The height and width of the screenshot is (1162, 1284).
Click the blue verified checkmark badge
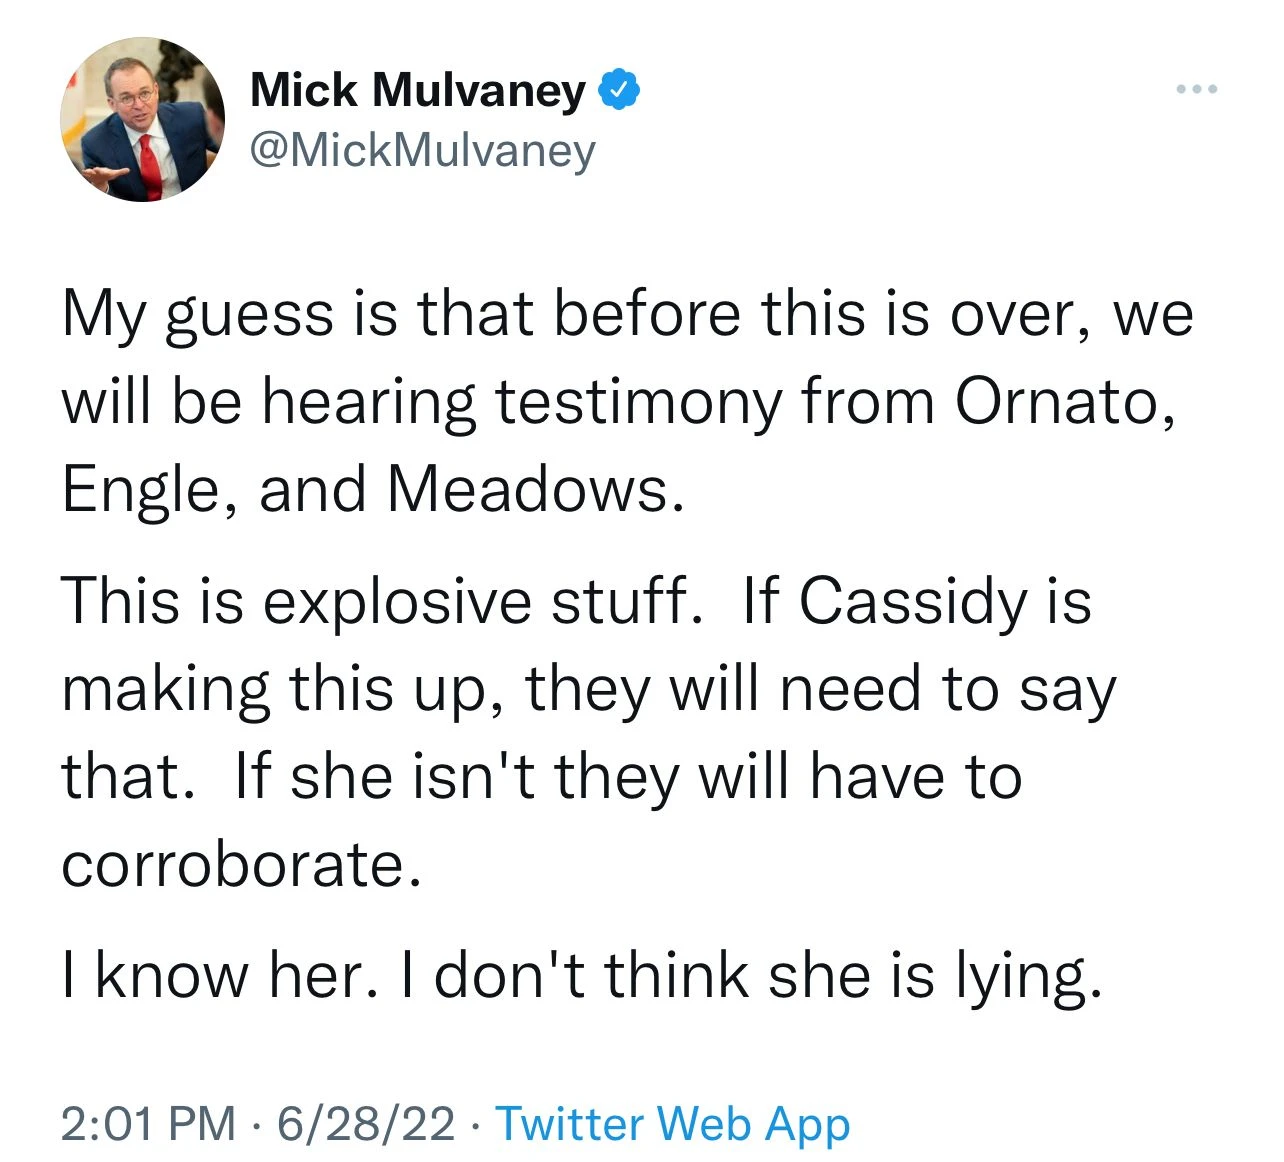tap(620, 90)
